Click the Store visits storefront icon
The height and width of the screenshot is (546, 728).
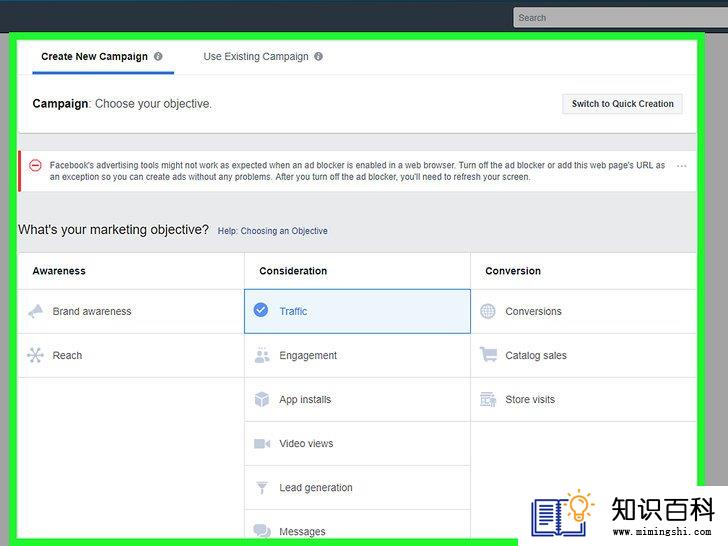coord(488,399)
